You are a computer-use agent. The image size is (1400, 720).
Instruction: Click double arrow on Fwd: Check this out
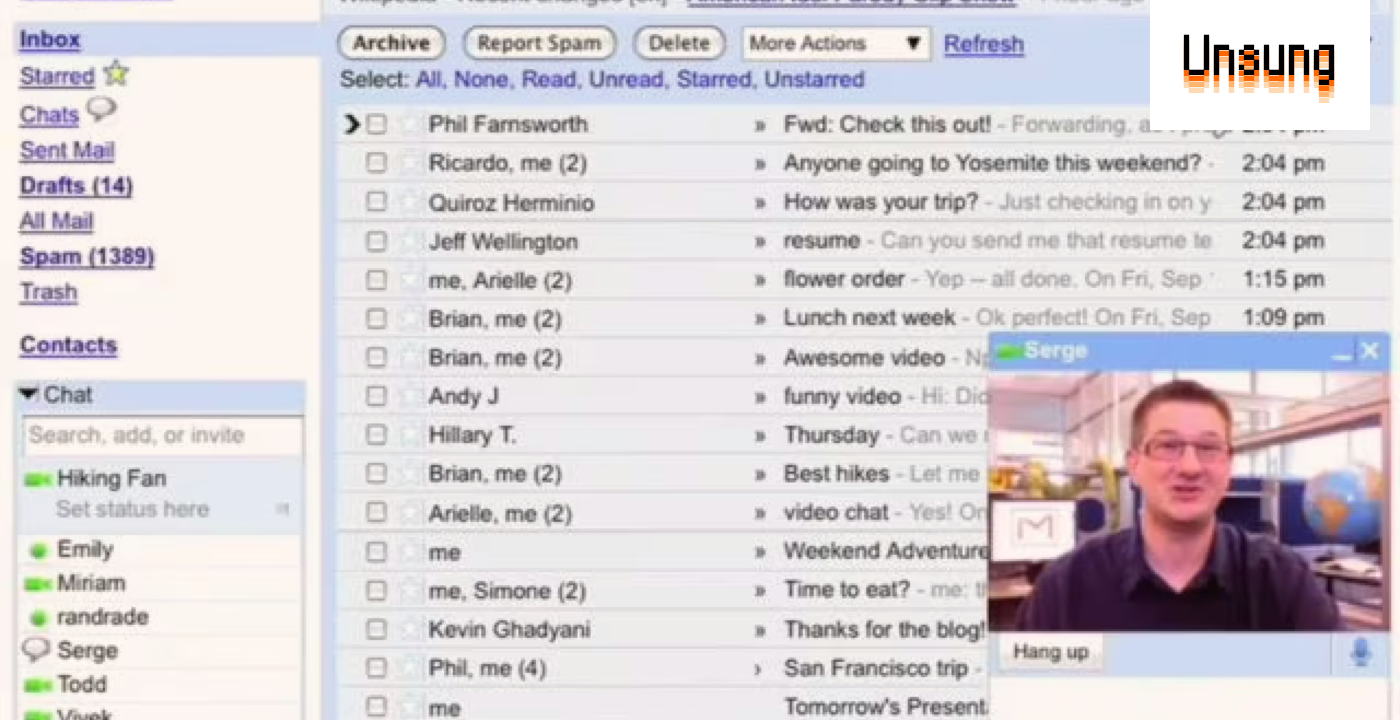click(x=760, y=126)
